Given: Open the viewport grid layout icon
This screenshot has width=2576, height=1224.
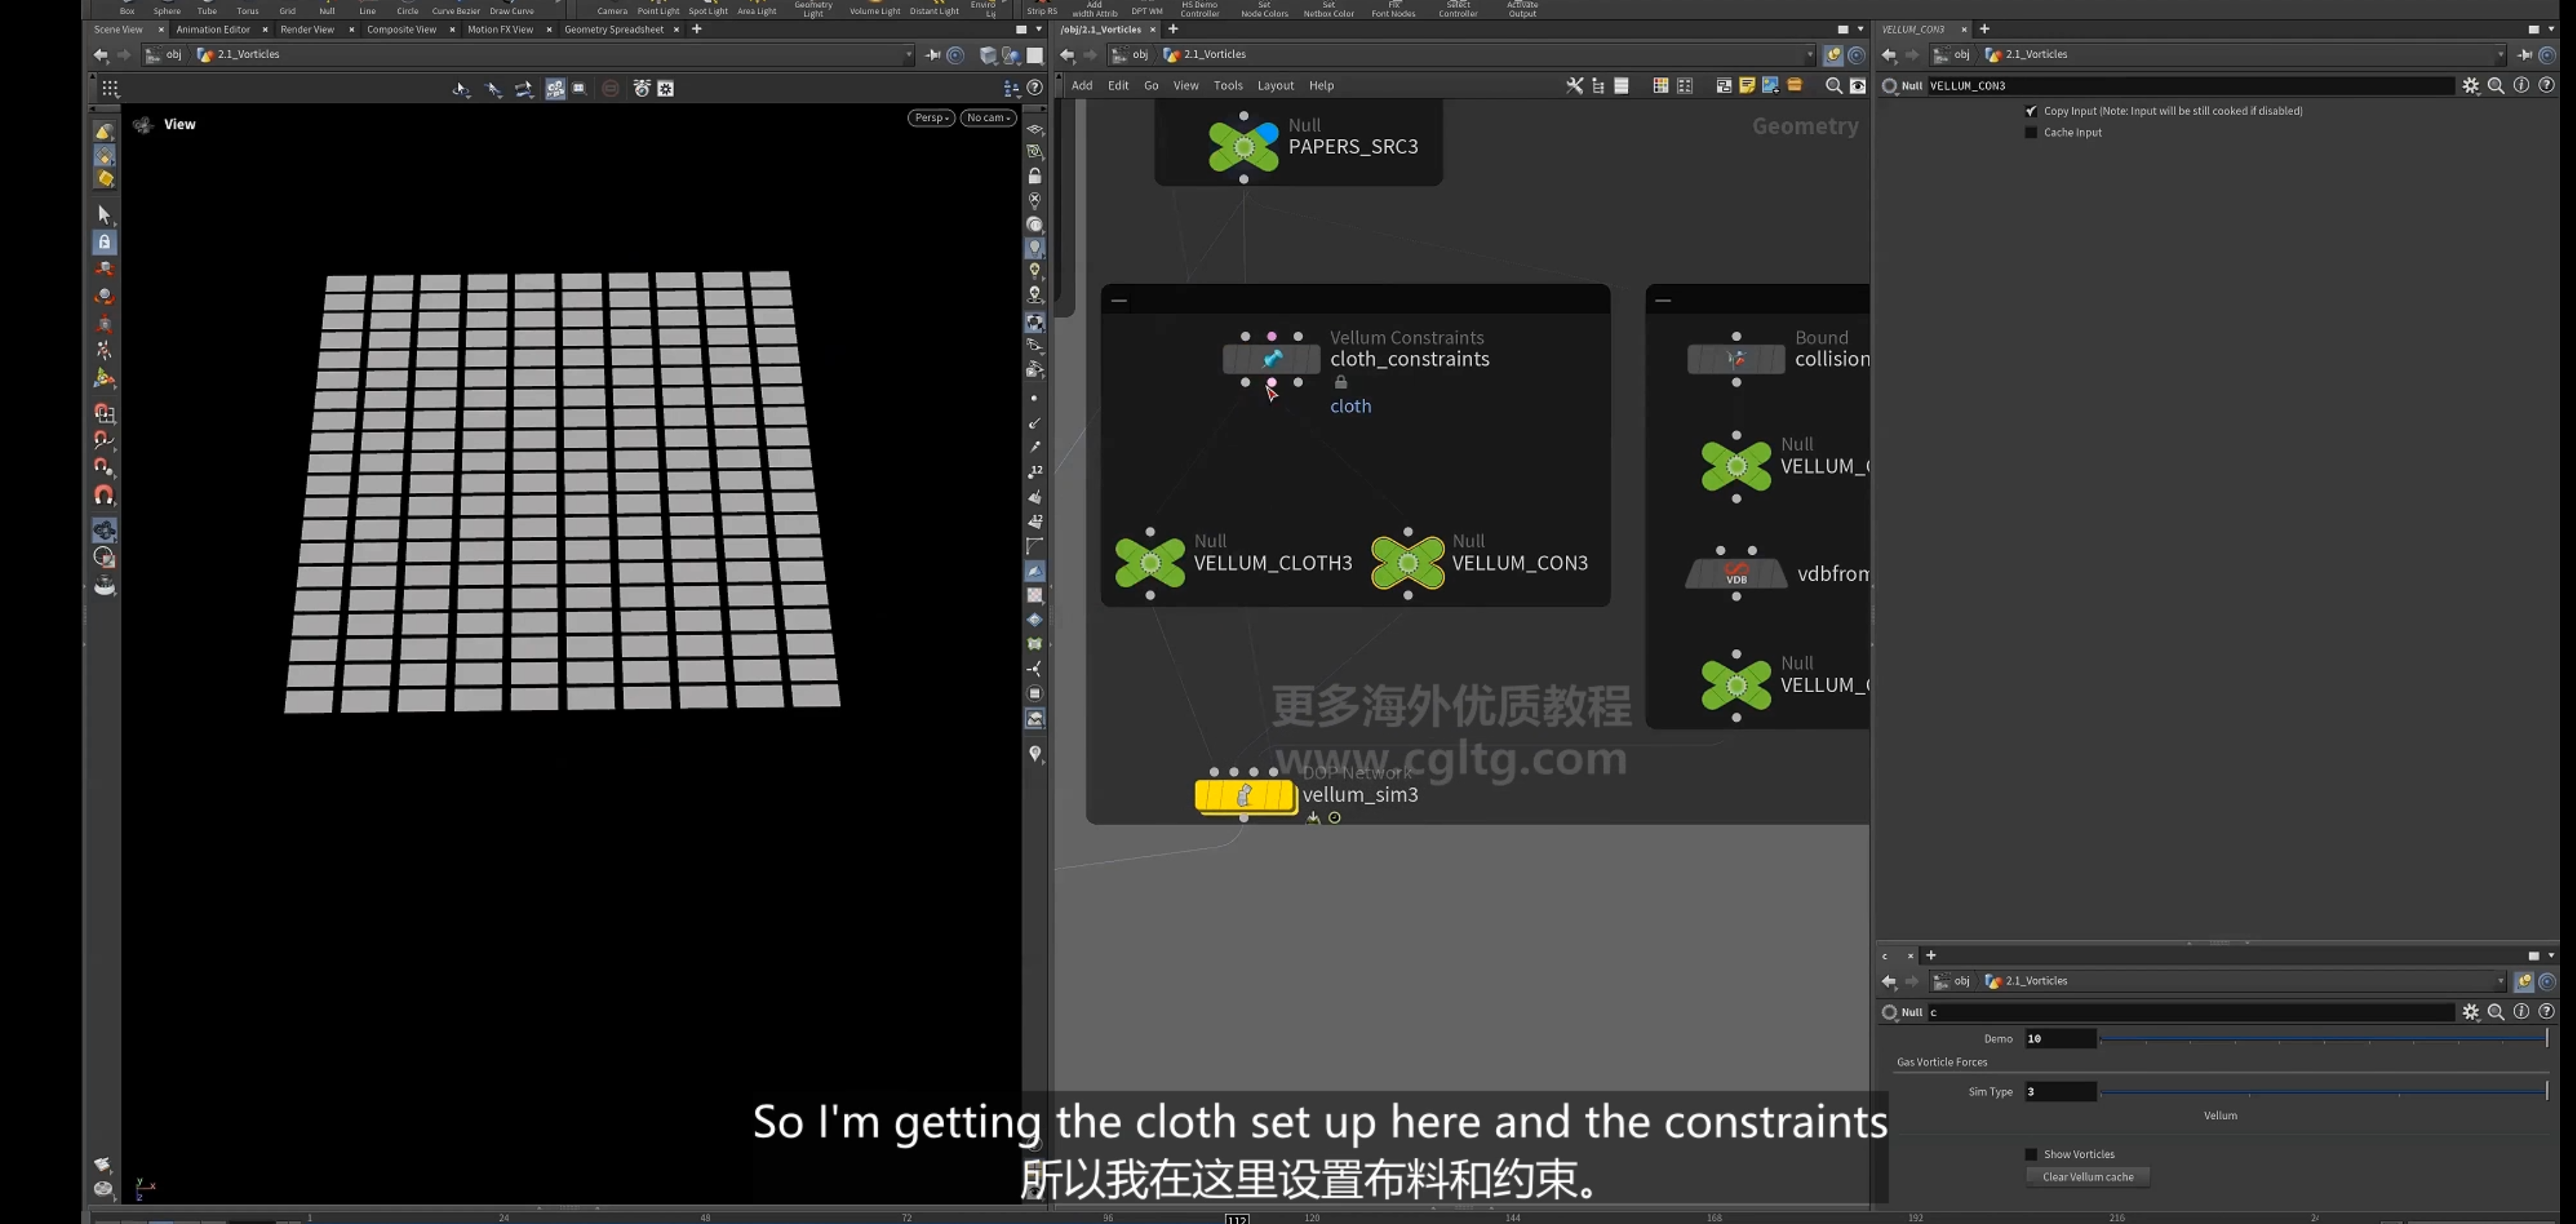Looking at the screenshot, I should tap(110, 88).
